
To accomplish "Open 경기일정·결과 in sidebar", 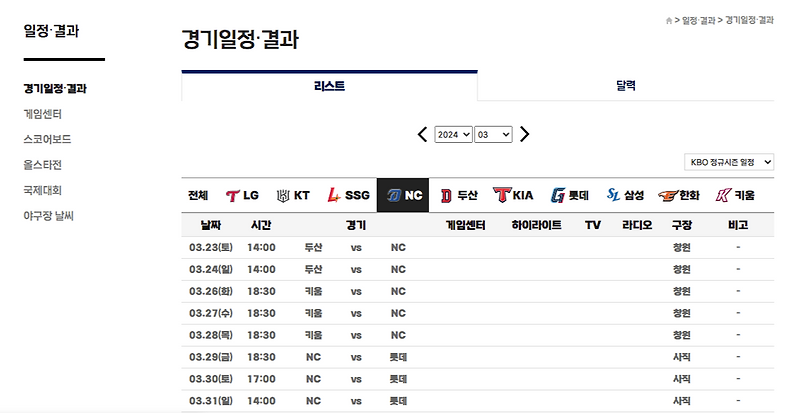I will 55,88.
